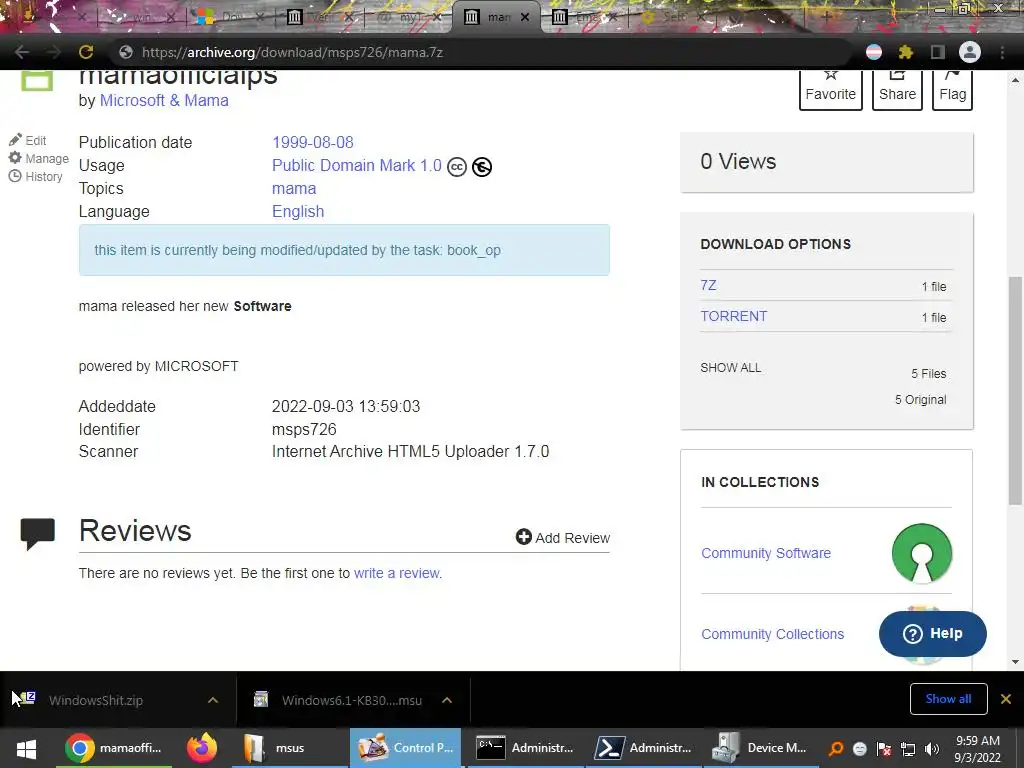
Task: Switch to Administrator PowerShell taskbar item
Action: click(642, 748)
